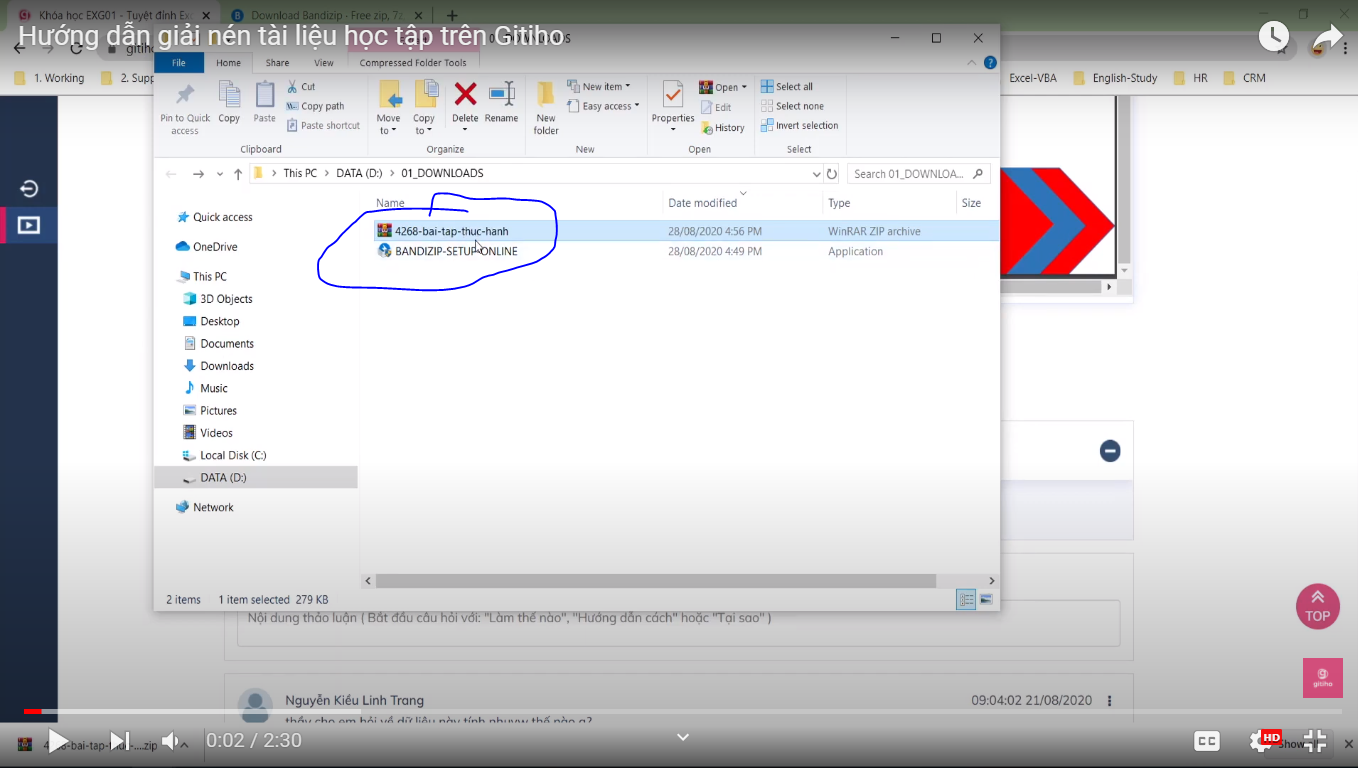Open video settings gear

[1260, 741]
